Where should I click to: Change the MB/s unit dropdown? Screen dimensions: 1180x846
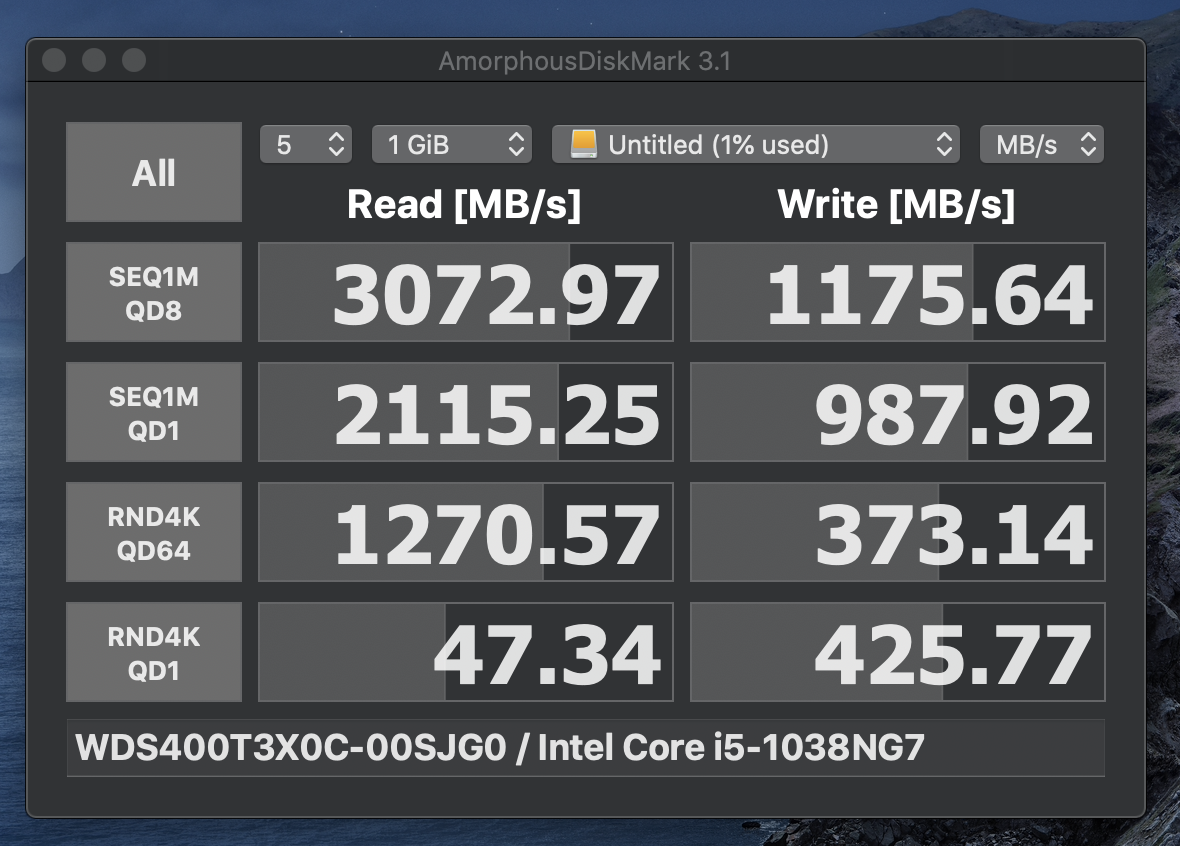[x=1041, y=145]
